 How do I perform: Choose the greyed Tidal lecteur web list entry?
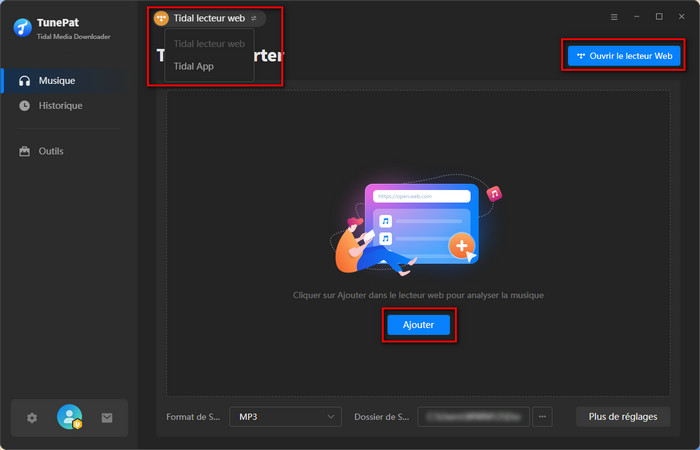[209, 44]
